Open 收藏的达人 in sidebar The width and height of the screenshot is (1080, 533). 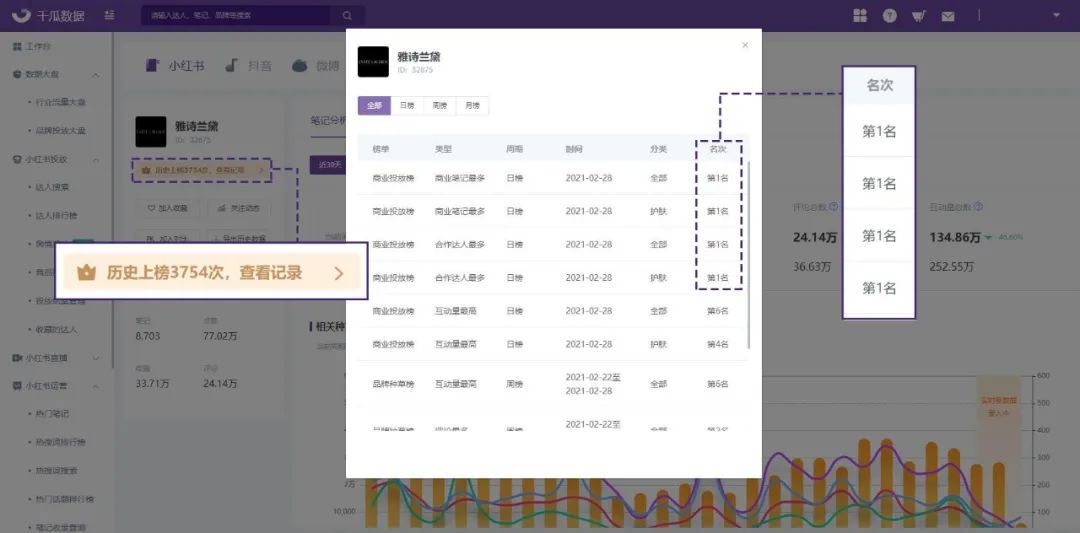point(56,329)
